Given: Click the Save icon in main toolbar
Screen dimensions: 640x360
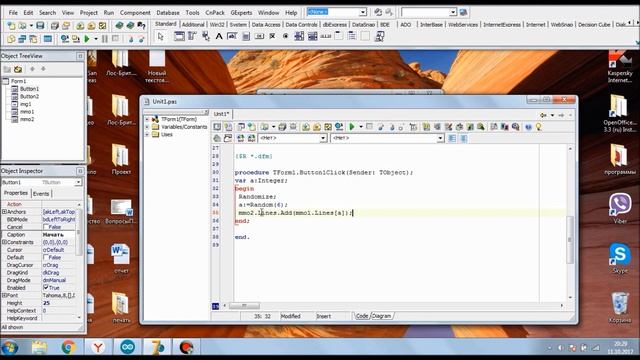Looking at the screenshot, I should 40,26.
